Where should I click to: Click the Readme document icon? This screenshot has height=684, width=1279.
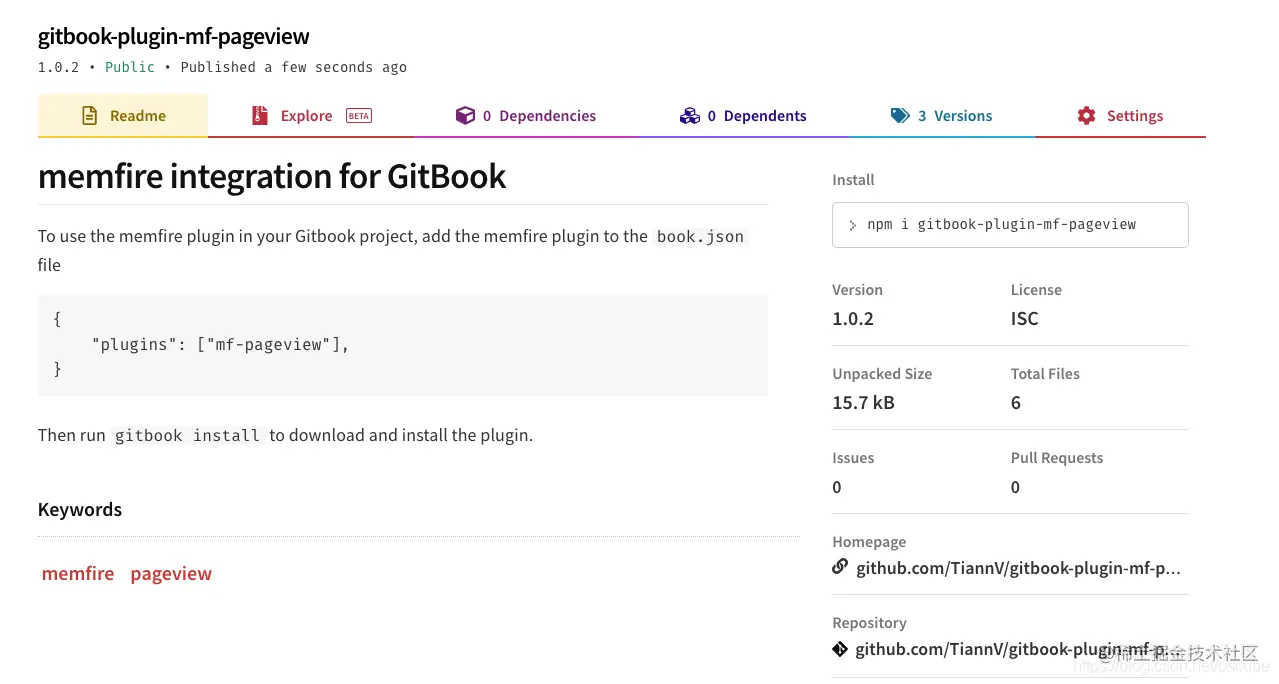click(90, 116)
